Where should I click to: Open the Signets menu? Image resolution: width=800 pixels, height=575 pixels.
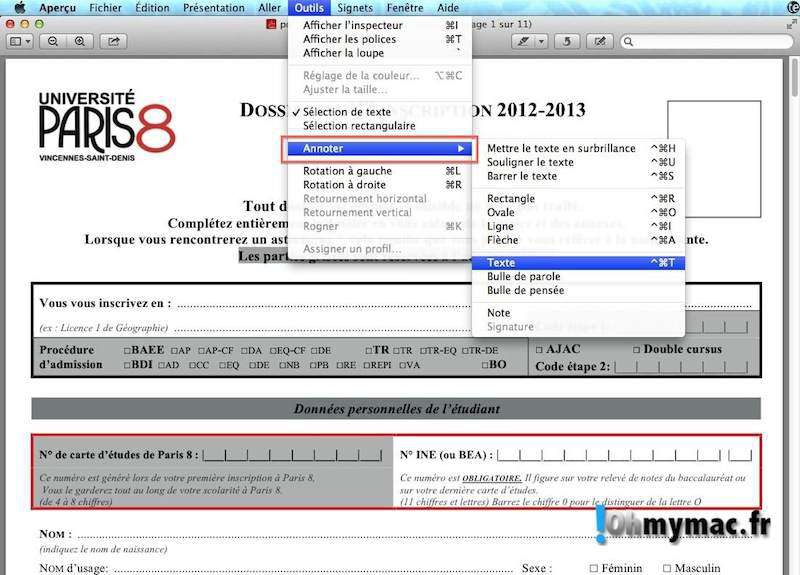click(355, 8)
